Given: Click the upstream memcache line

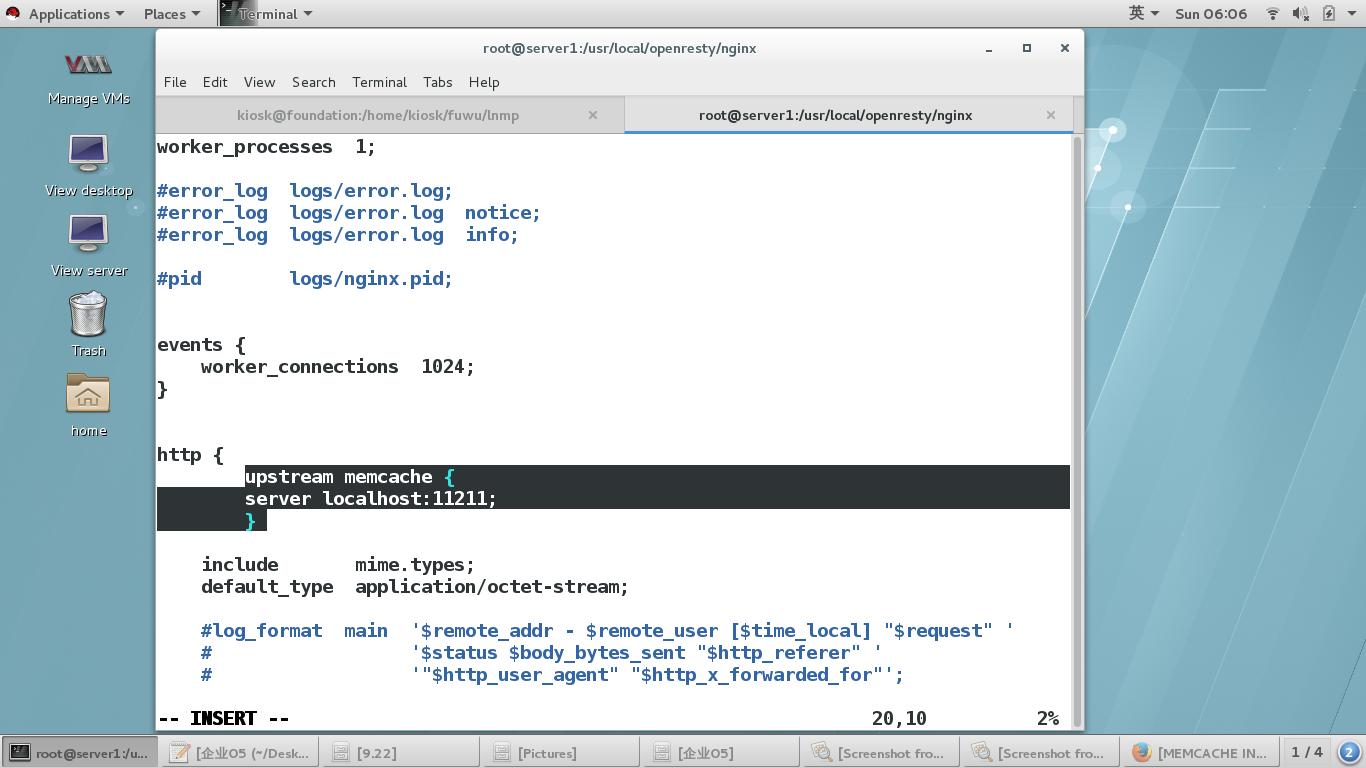Looking at the screenshot, I should (x=349, y=477).
